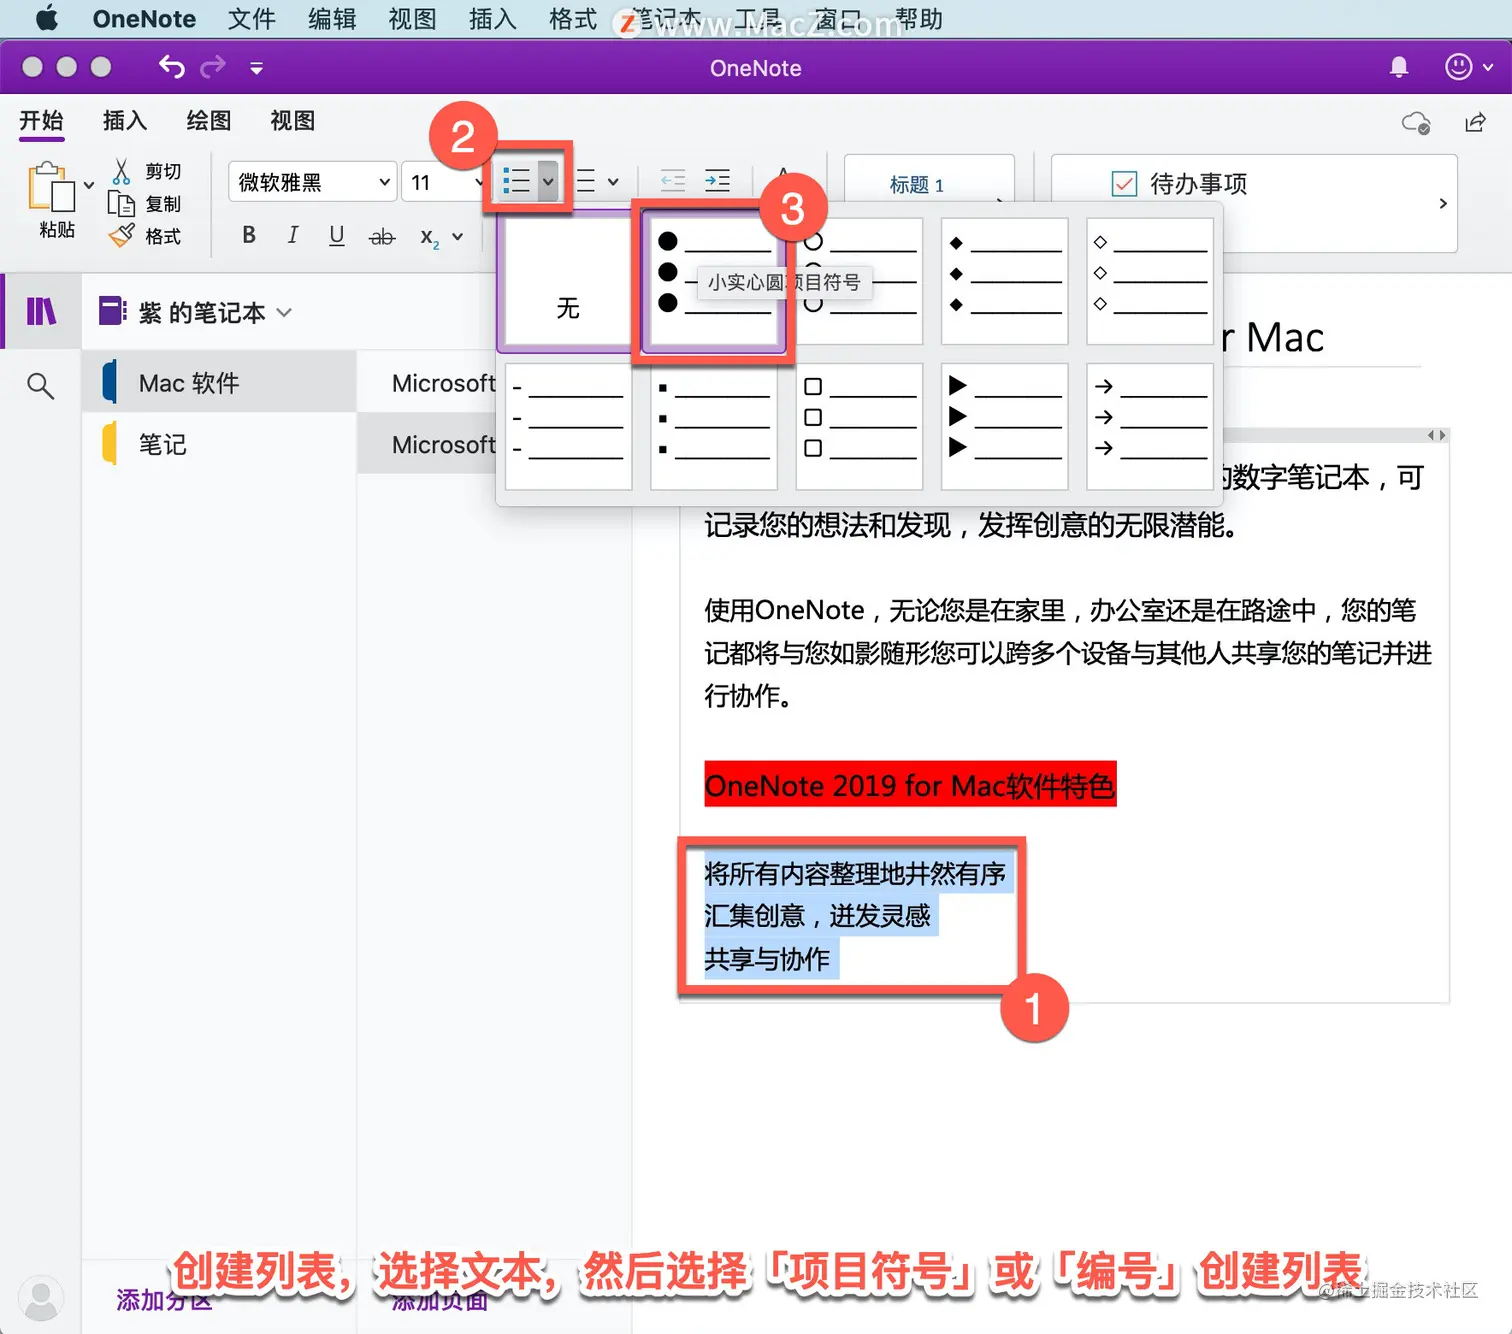The height and width of the screenshot is (1334, 1512).
Task: Expand the subscript options arrow
Action: [458, 237]
